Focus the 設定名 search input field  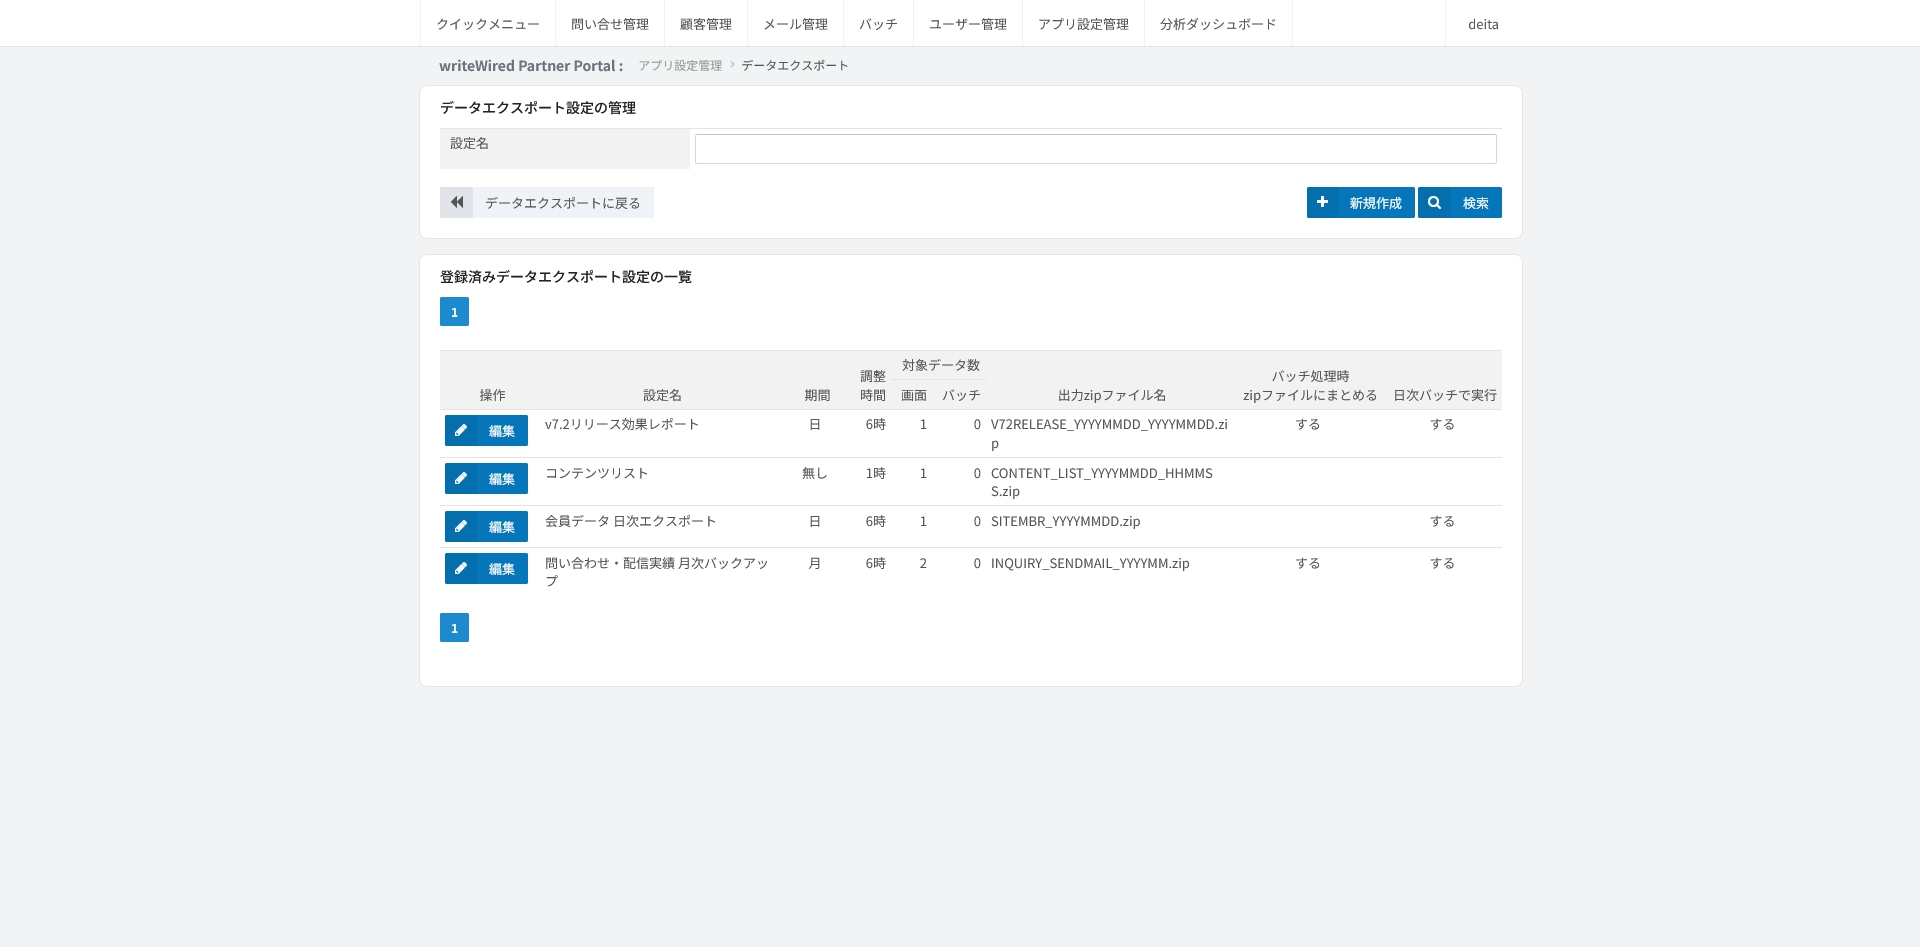(x=1096, y=149)
